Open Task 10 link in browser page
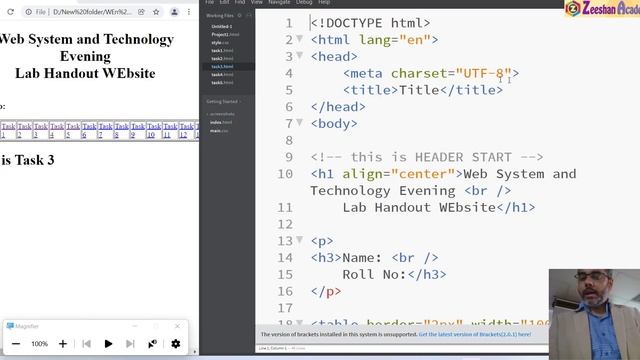The image size is (640, 360). [x=154, y=130]
